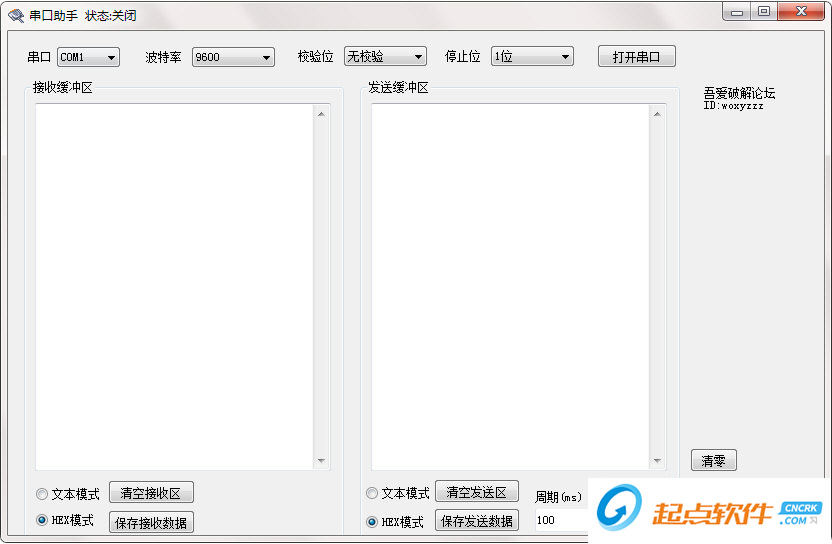Click the receive buffer scrollbar up arrow

coord(322,114)
